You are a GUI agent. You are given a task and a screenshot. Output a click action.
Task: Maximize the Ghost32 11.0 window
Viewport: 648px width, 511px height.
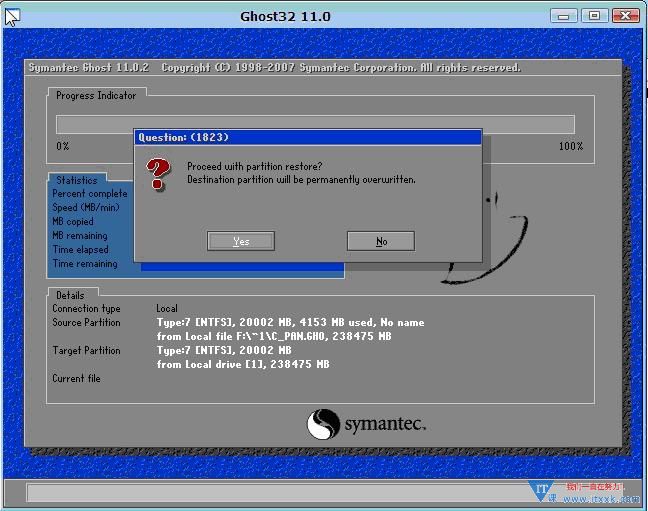tap(594, 16)
